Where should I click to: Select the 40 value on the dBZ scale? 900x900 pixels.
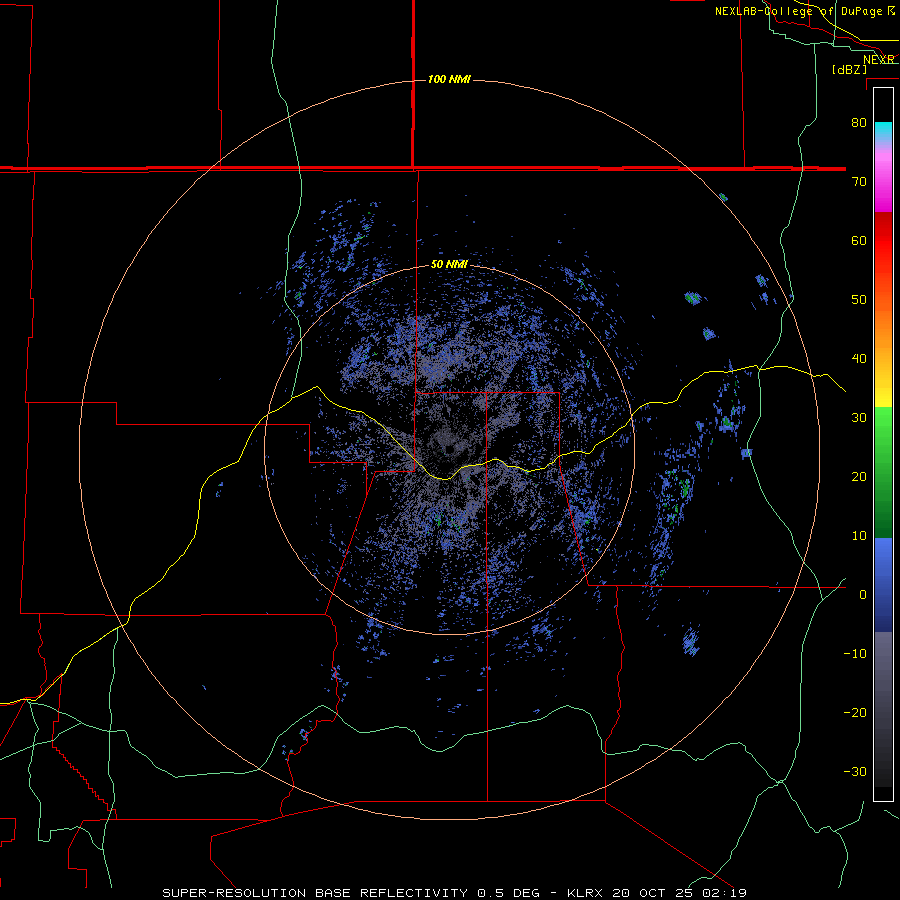click(859, 359)
